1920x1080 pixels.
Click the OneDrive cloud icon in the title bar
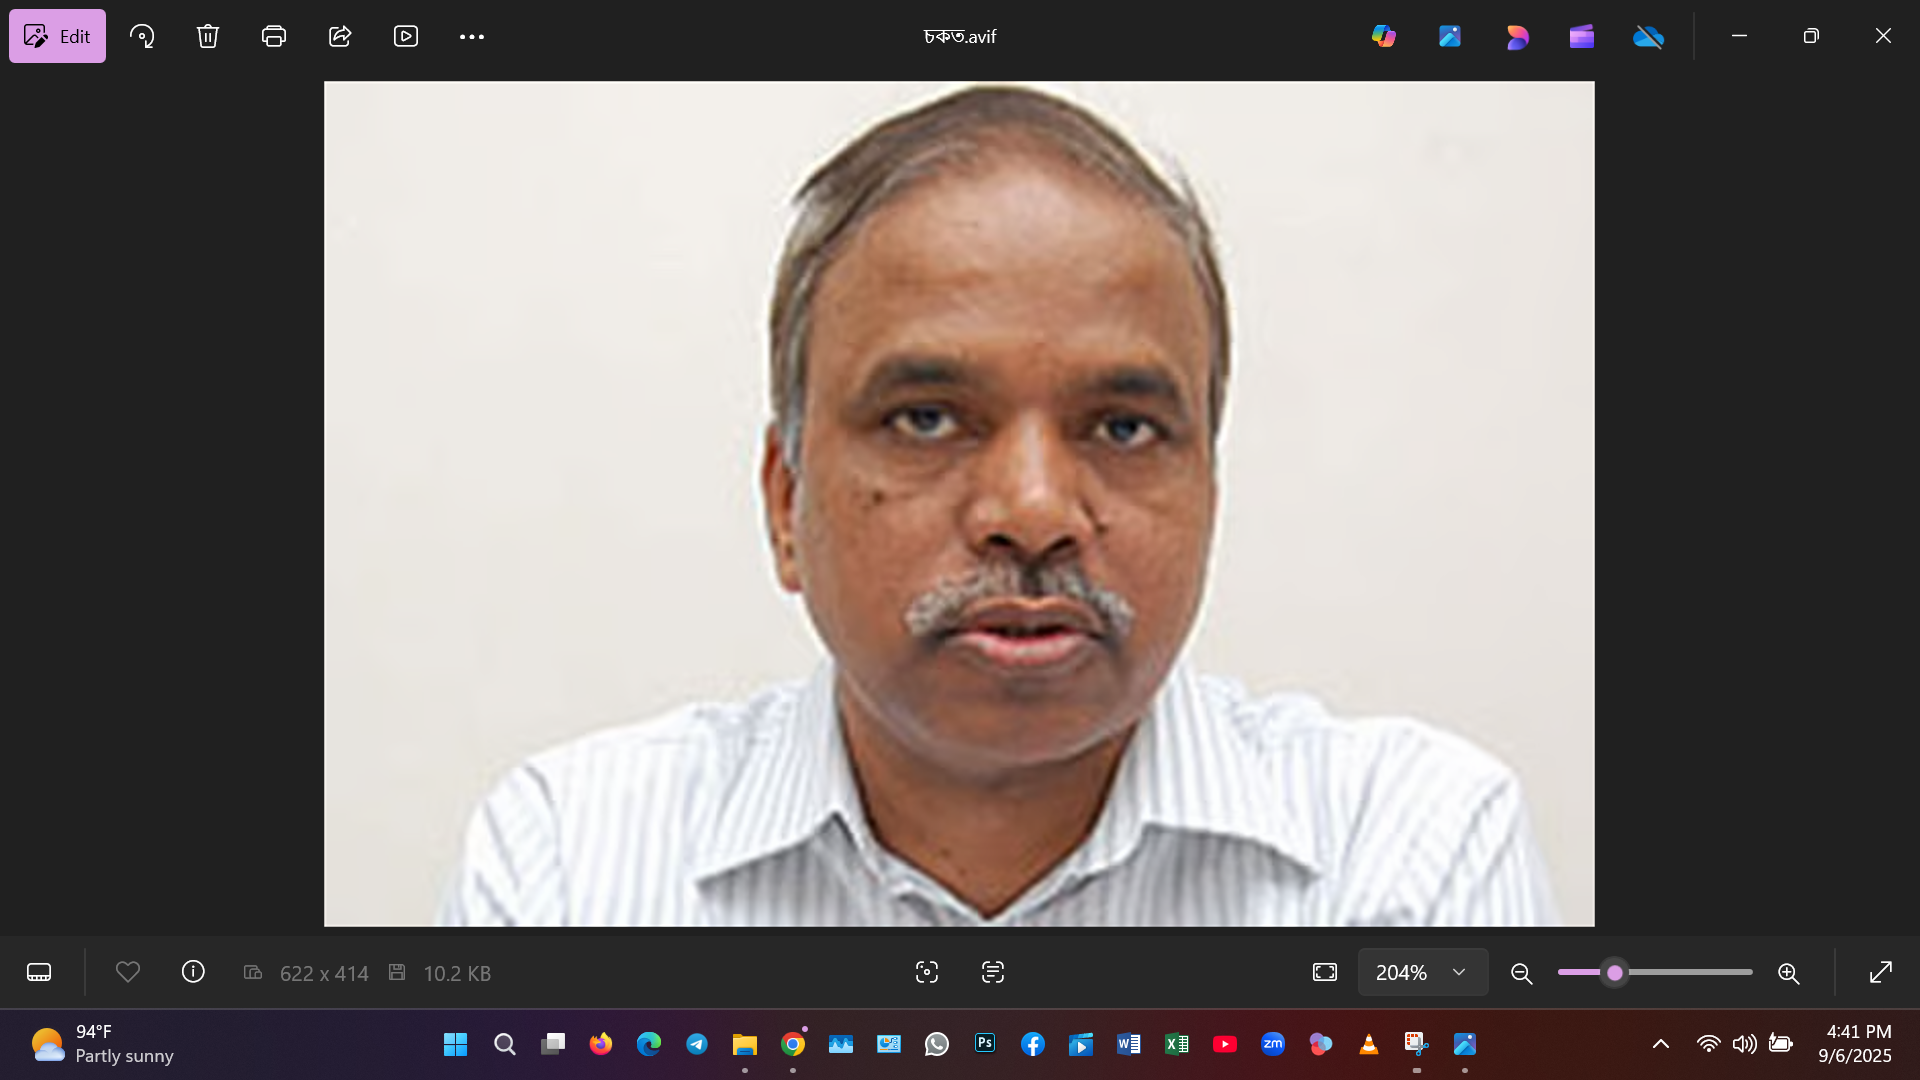tap(1648, 36)
